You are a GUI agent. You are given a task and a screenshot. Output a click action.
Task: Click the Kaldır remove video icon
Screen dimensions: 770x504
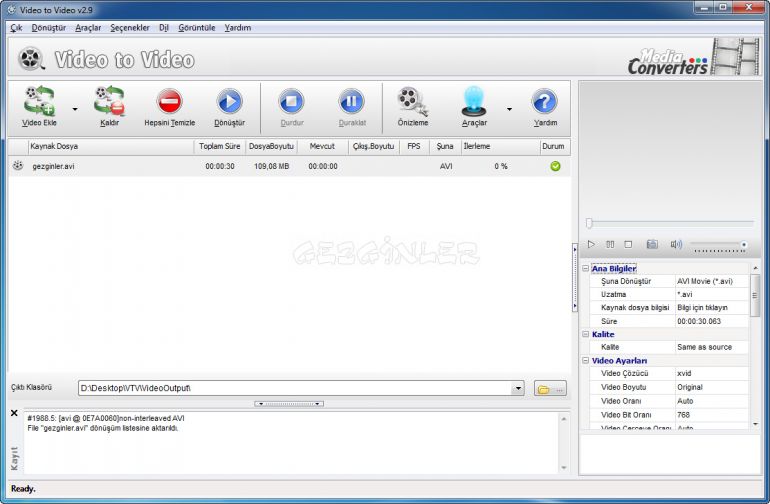click(x=110, y=101)
